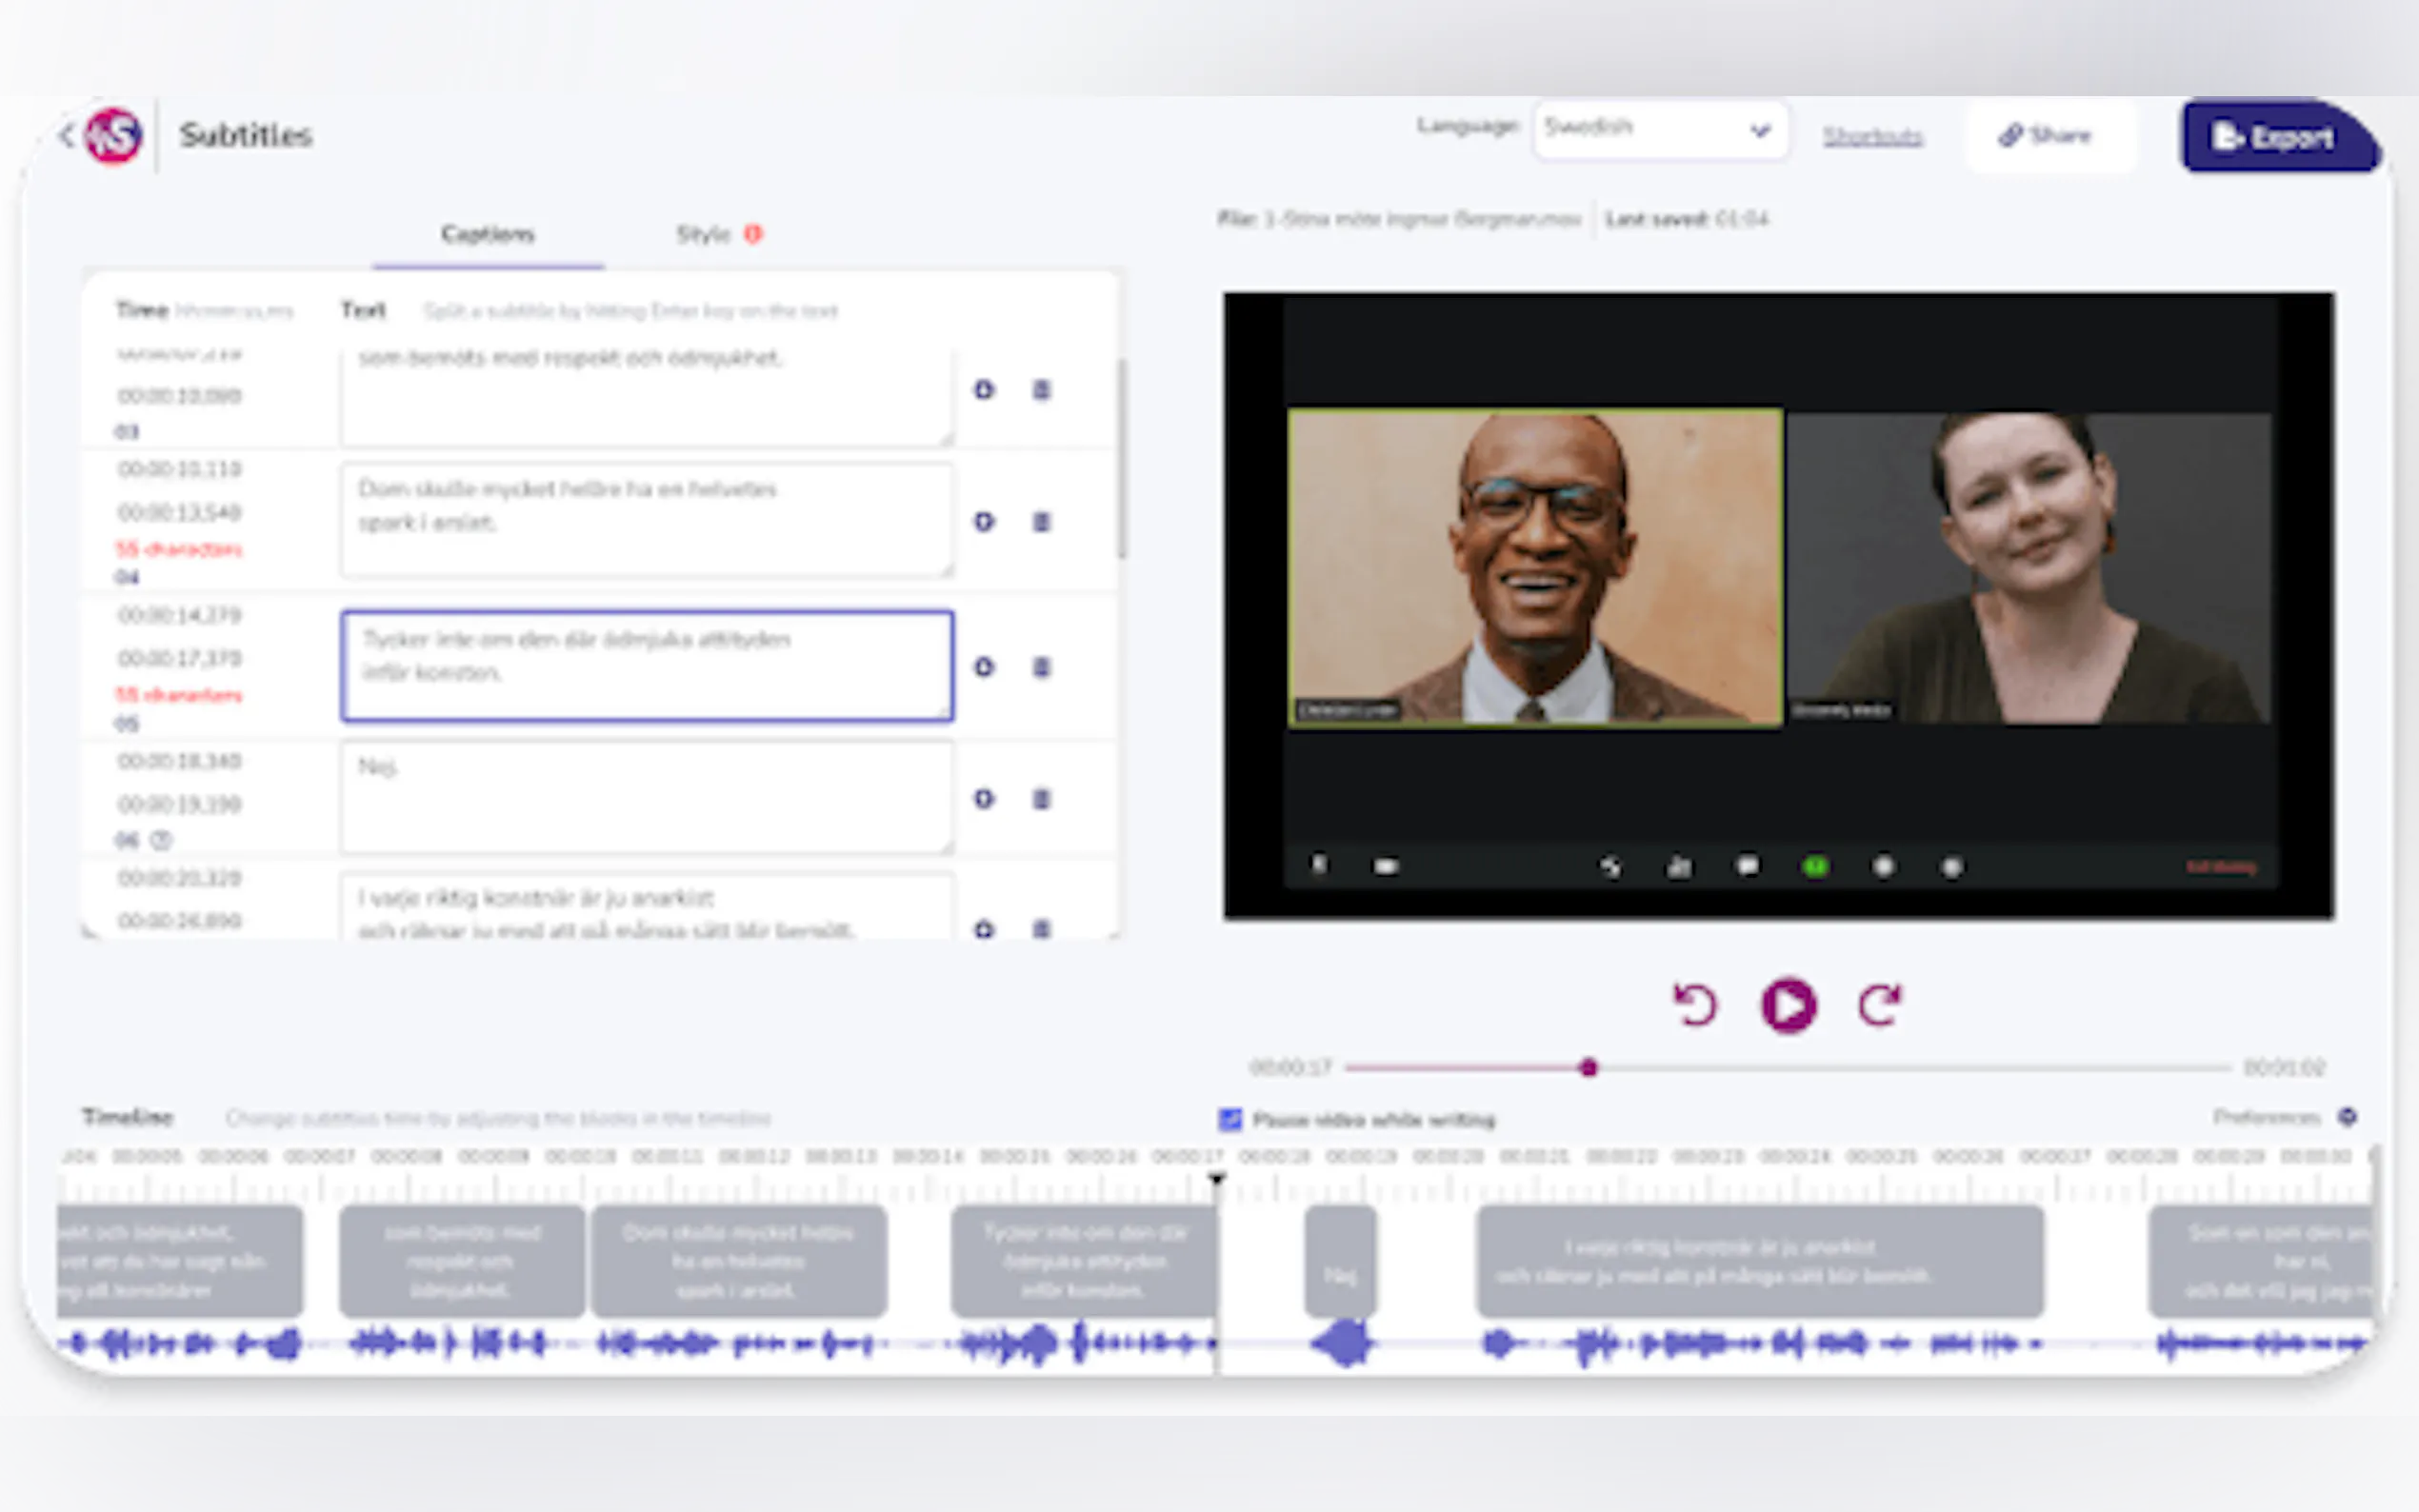Click the skip forward arrow icon
This screenshot has height=1512, width=2419.
[x=1880, y=1005]
